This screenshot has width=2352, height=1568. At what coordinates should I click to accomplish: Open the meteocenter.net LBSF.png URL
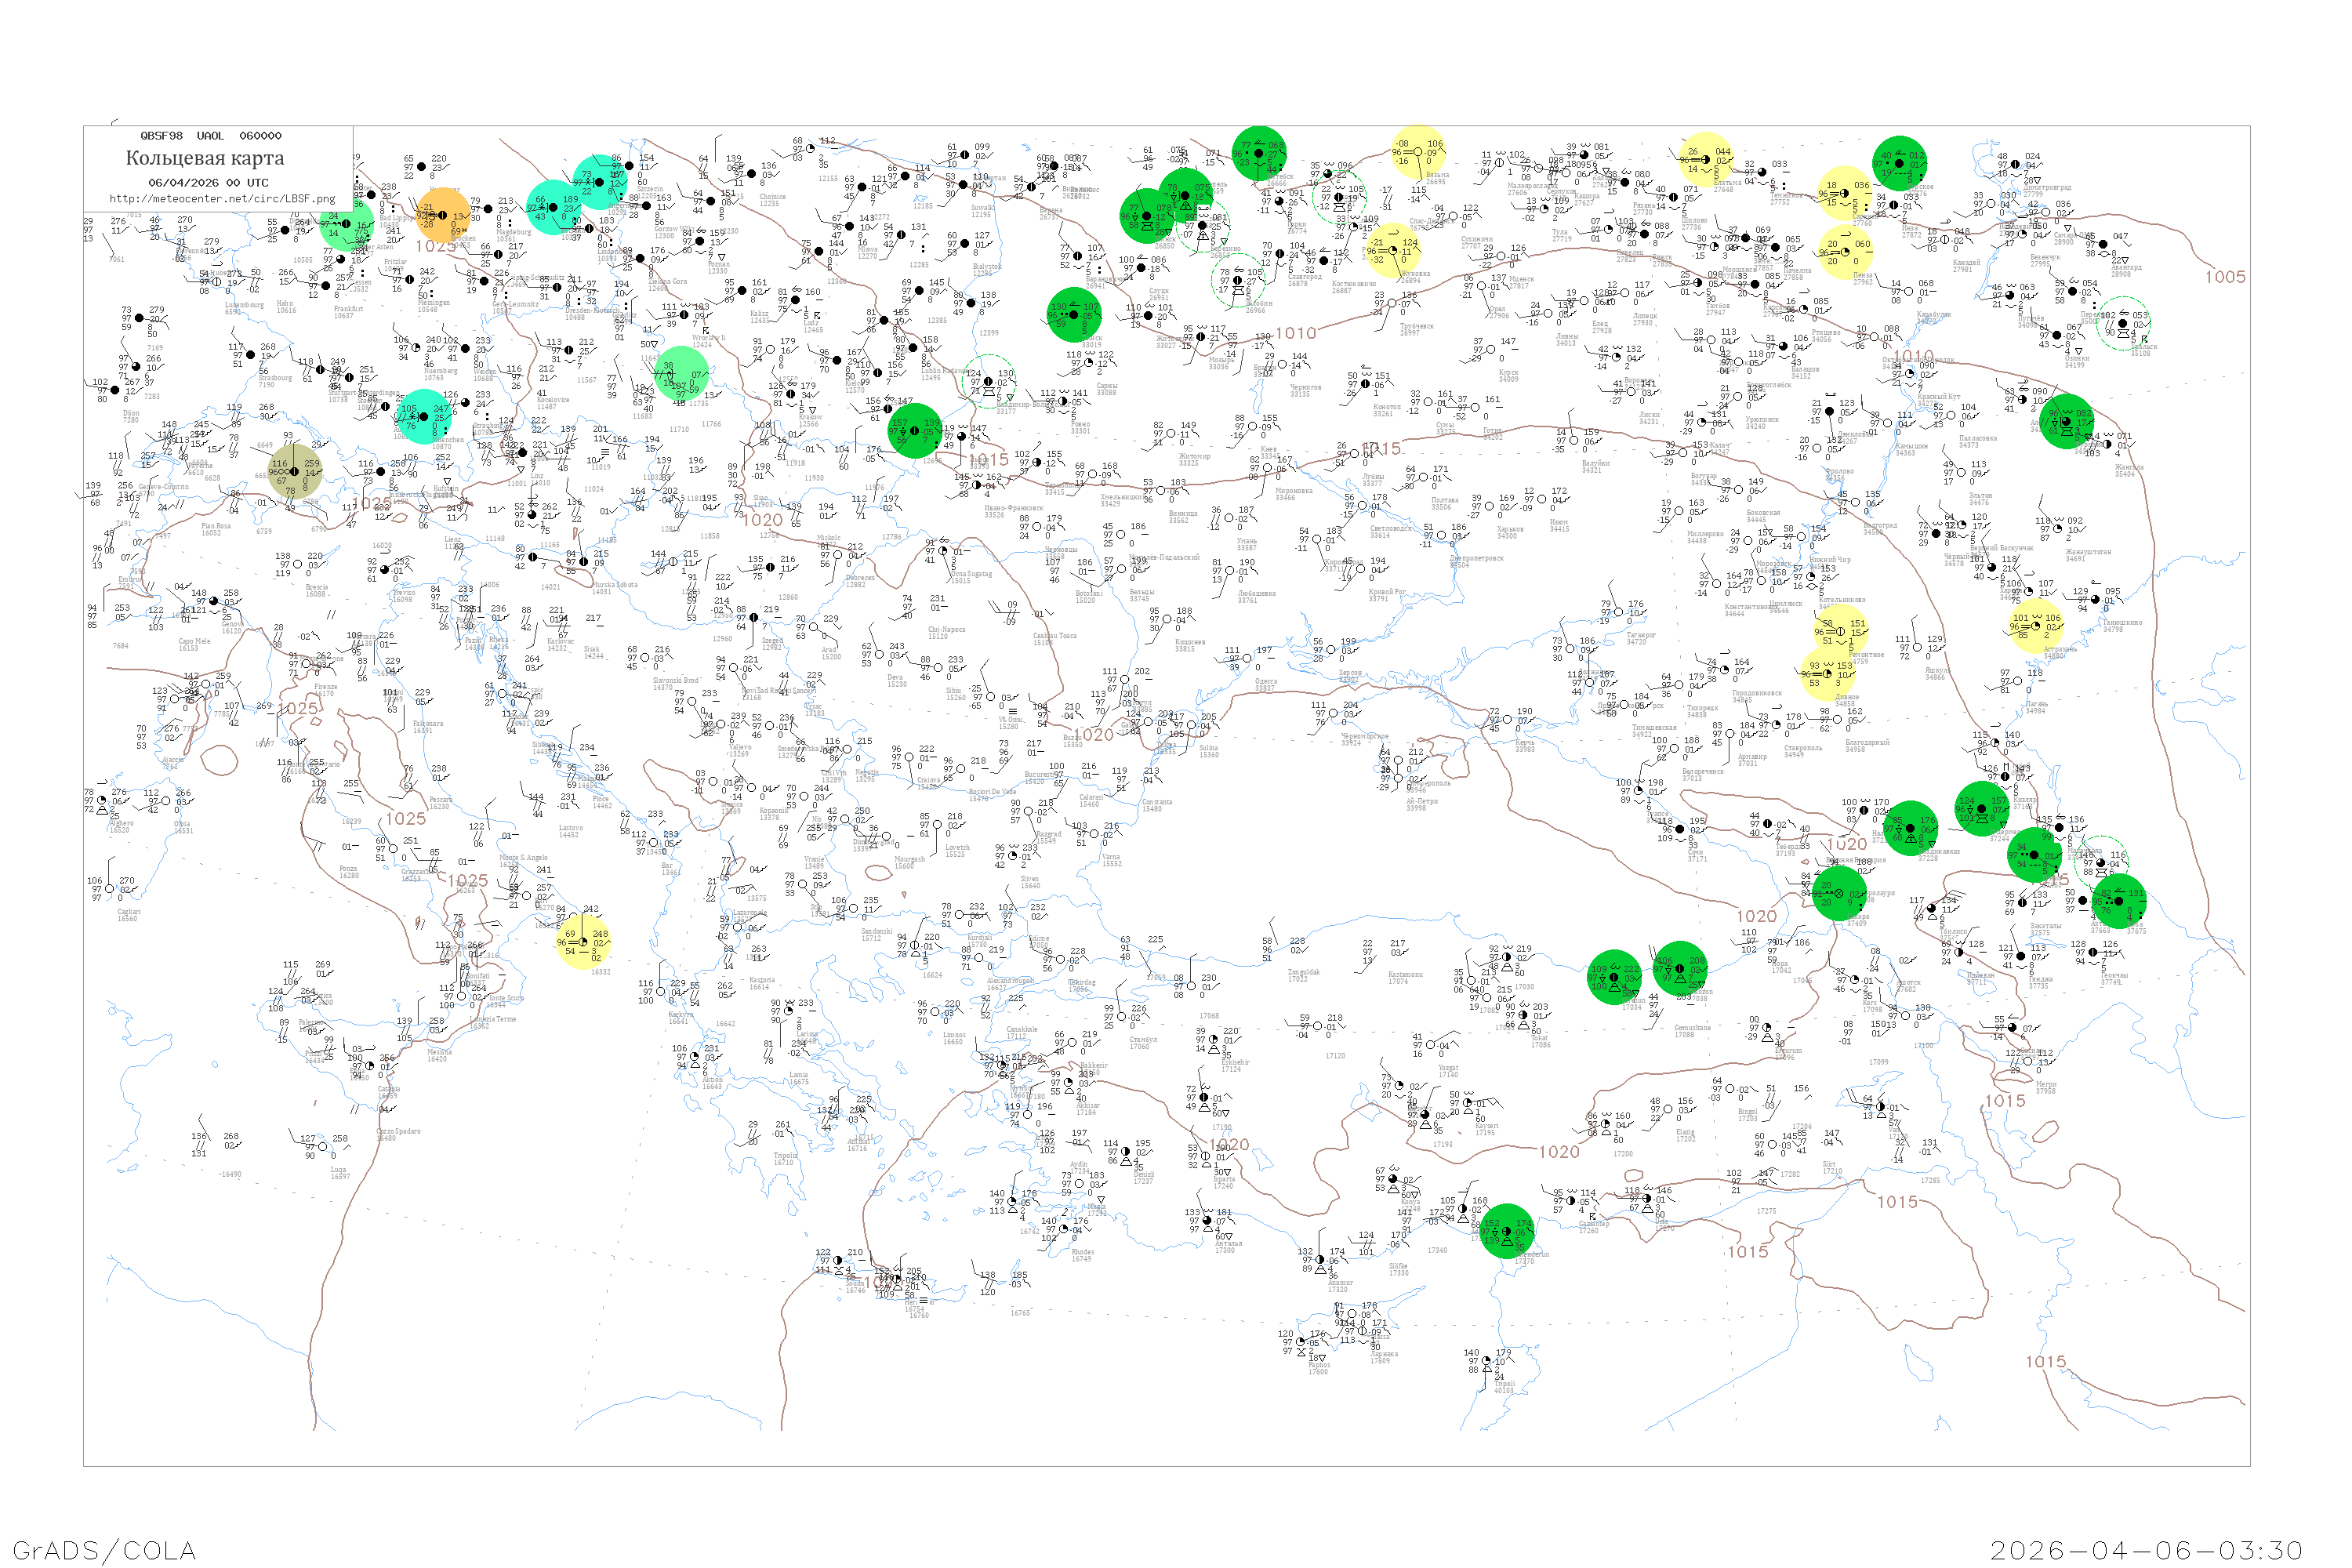pos(222,199)
